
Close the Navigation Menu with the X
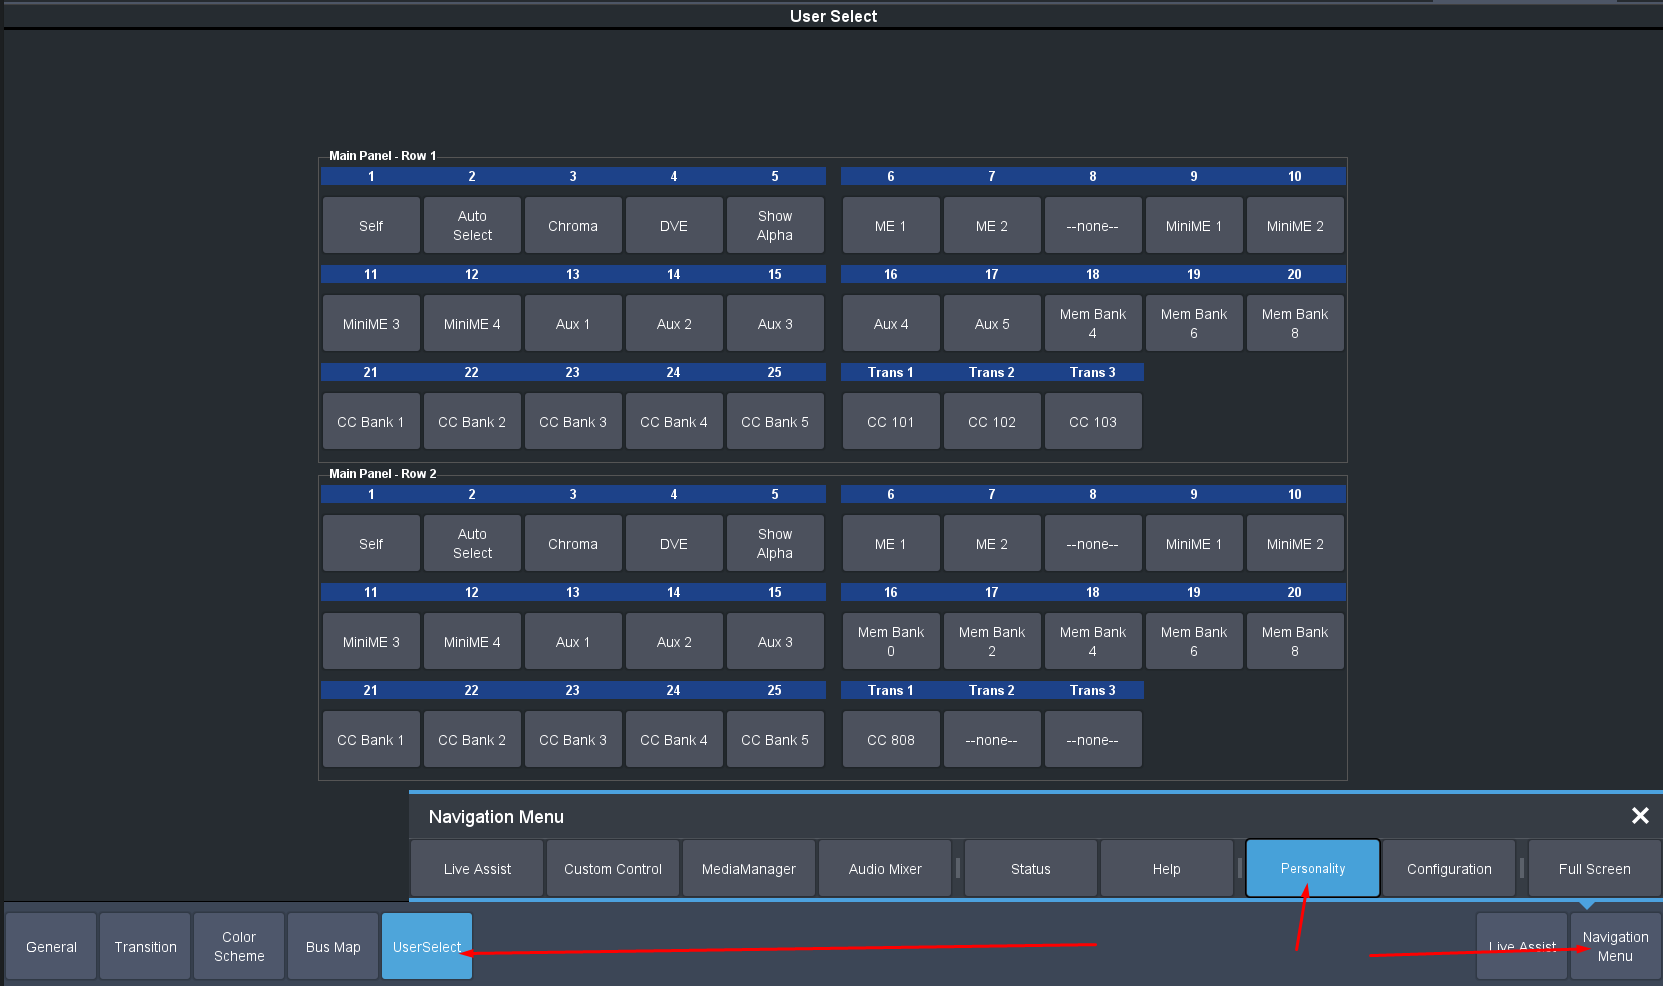coord(1640,816)
